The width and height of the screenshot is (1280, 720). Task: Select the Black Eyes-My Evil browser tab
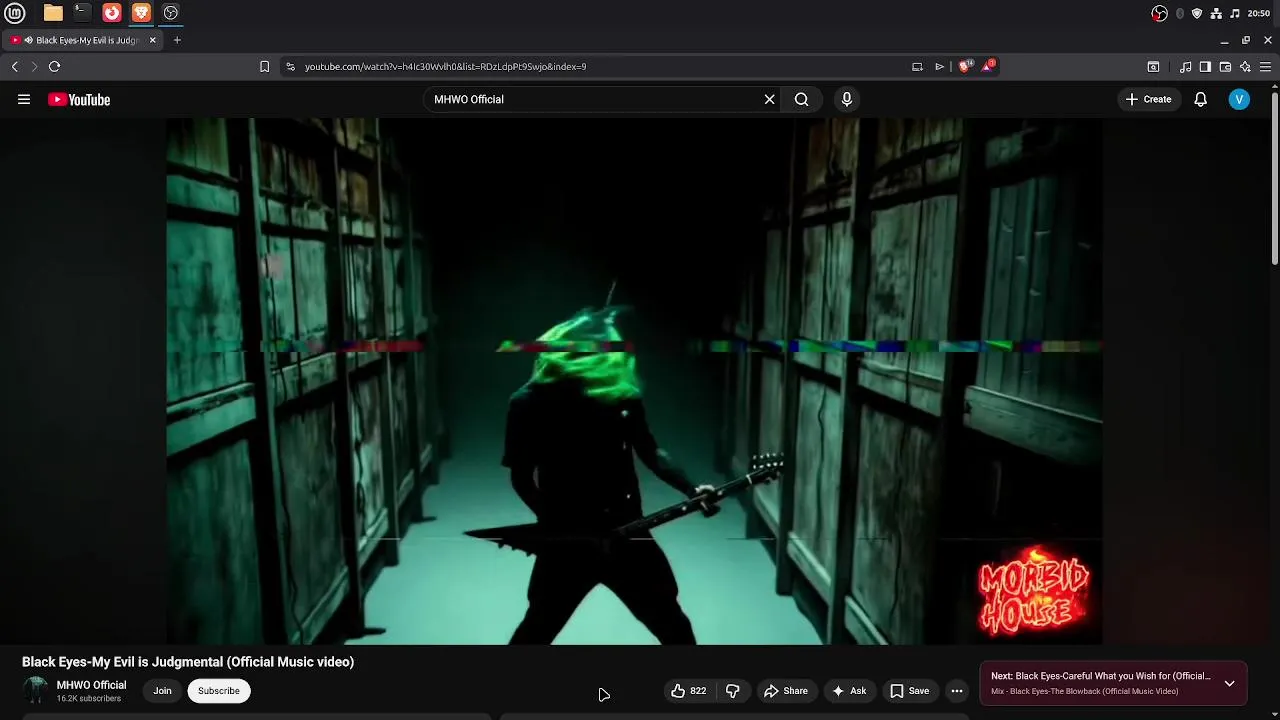click(82, 40)
